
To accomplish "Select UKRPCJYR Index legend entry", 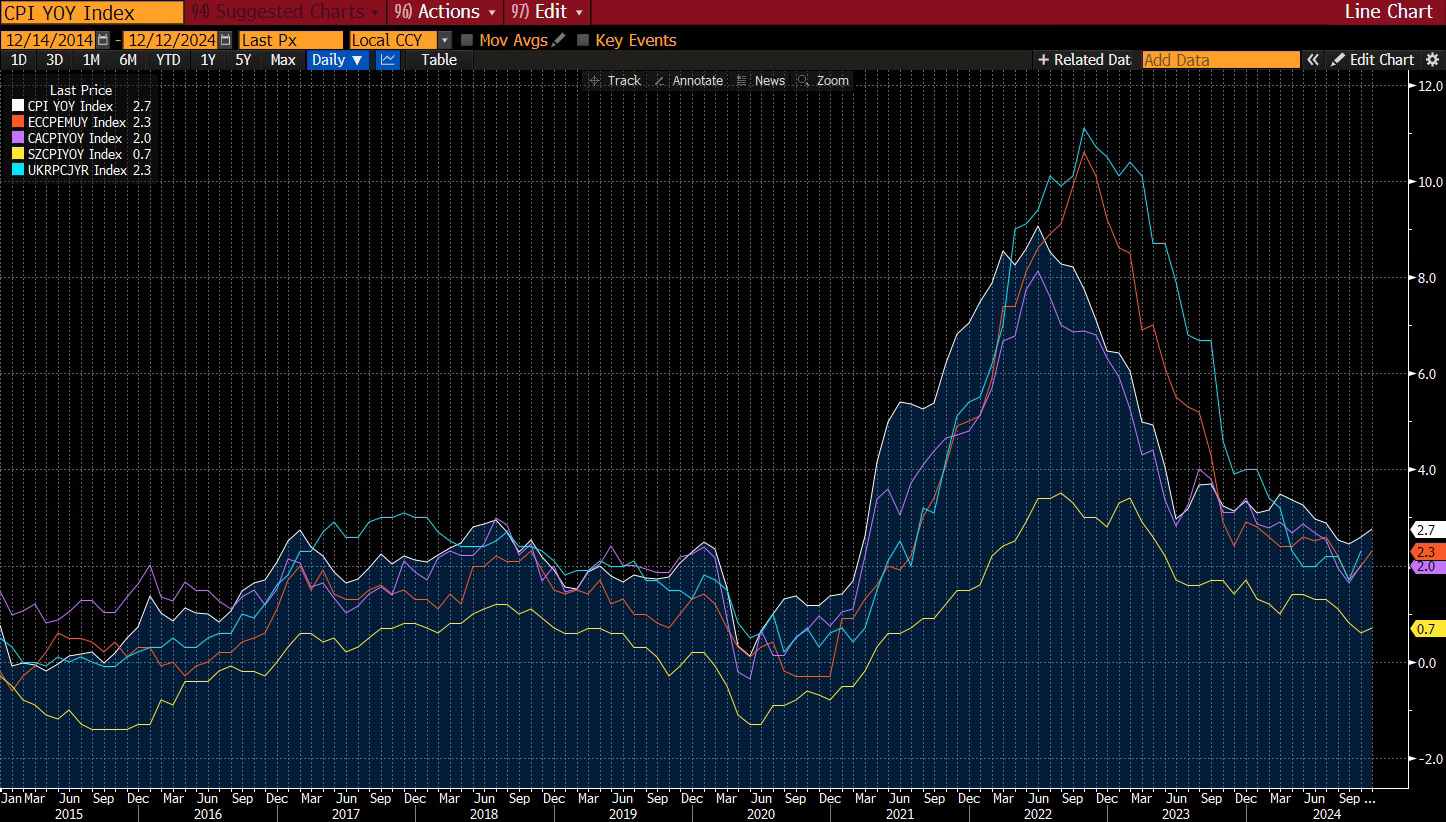I will tap(82, 170).
